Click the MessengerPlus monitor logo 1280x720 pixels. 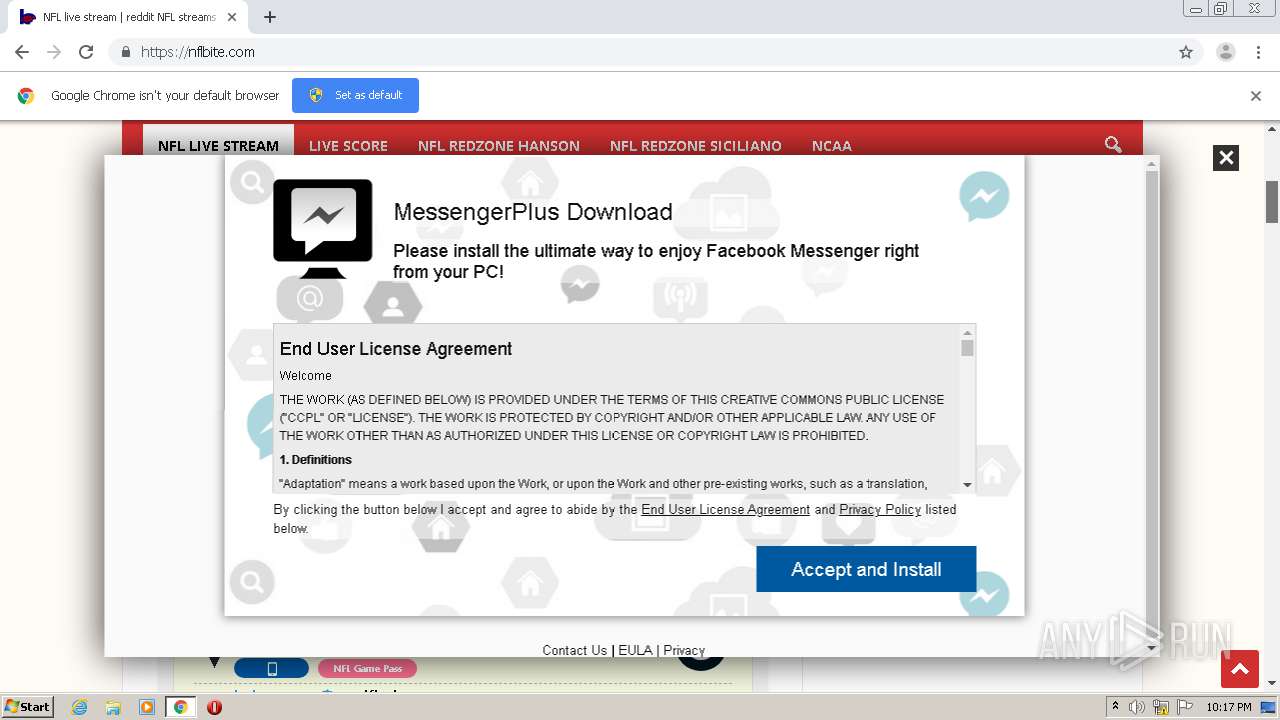click(x=323, y=229)
